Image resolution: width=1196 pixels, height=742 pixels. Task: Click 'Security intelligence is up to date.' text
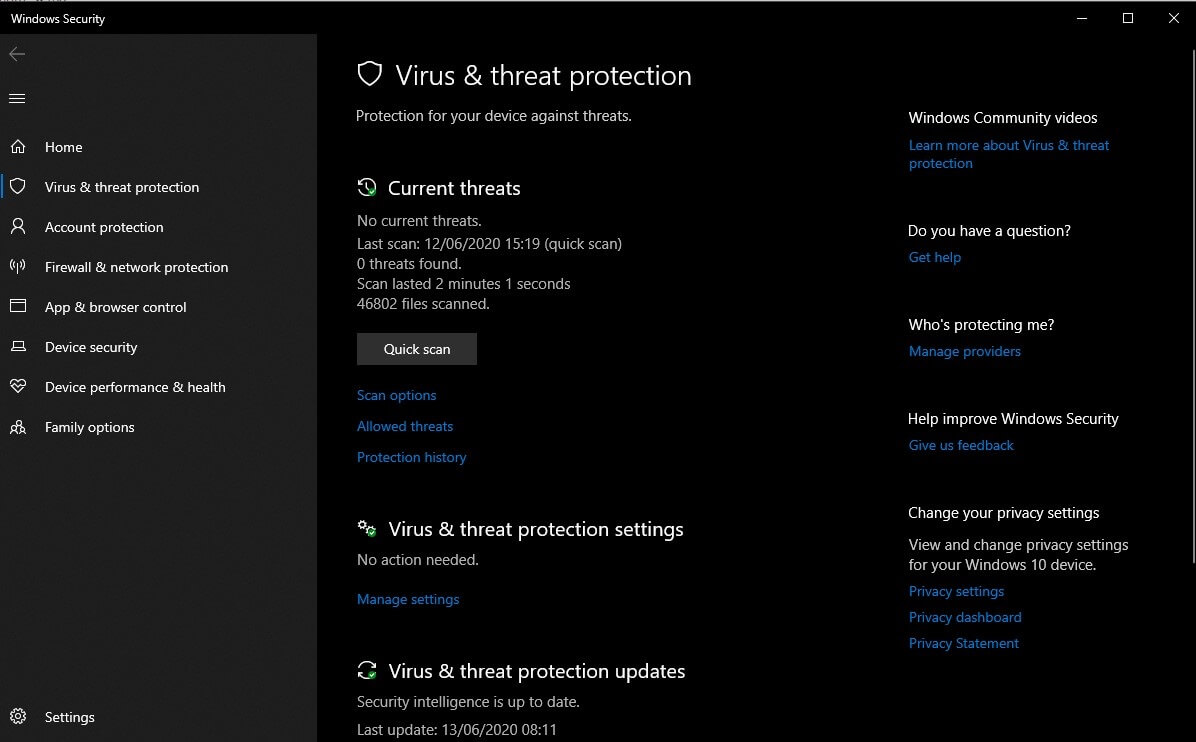point(468,702)
